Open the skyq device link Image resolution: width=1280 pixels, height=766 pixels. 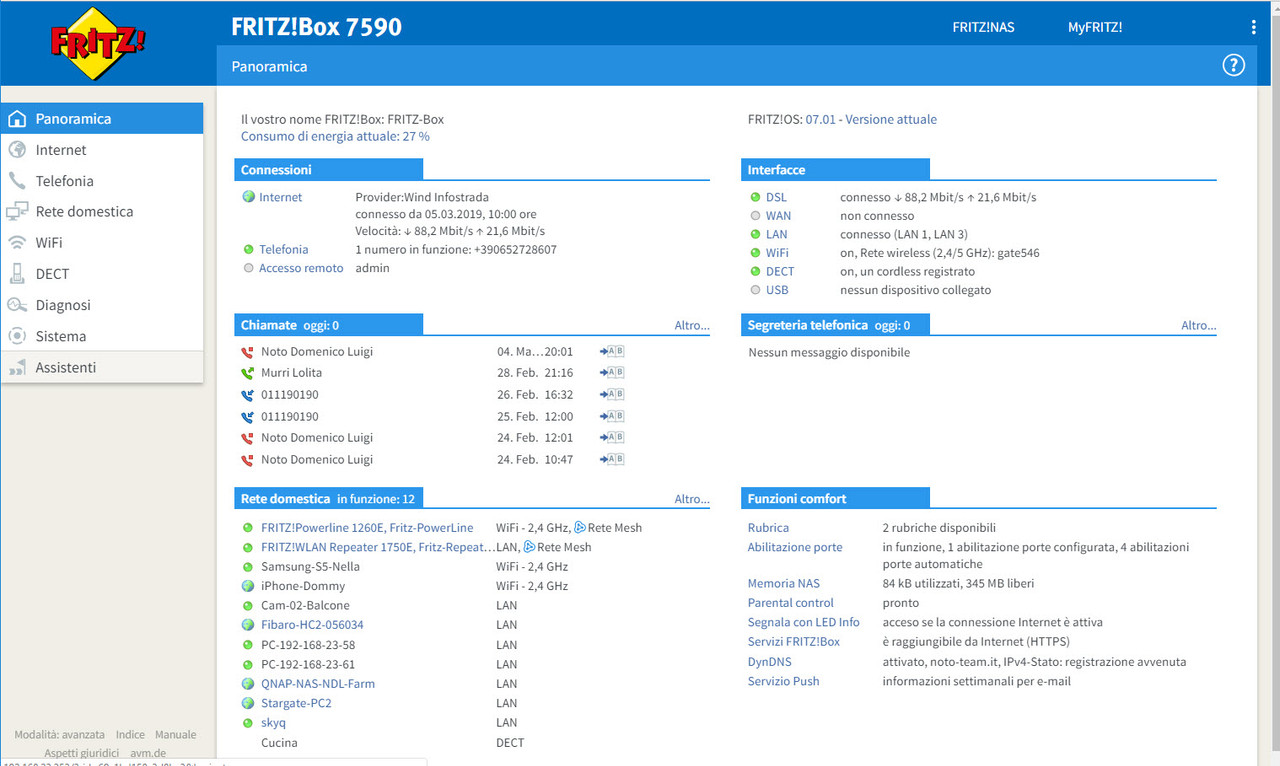(273, 722)
